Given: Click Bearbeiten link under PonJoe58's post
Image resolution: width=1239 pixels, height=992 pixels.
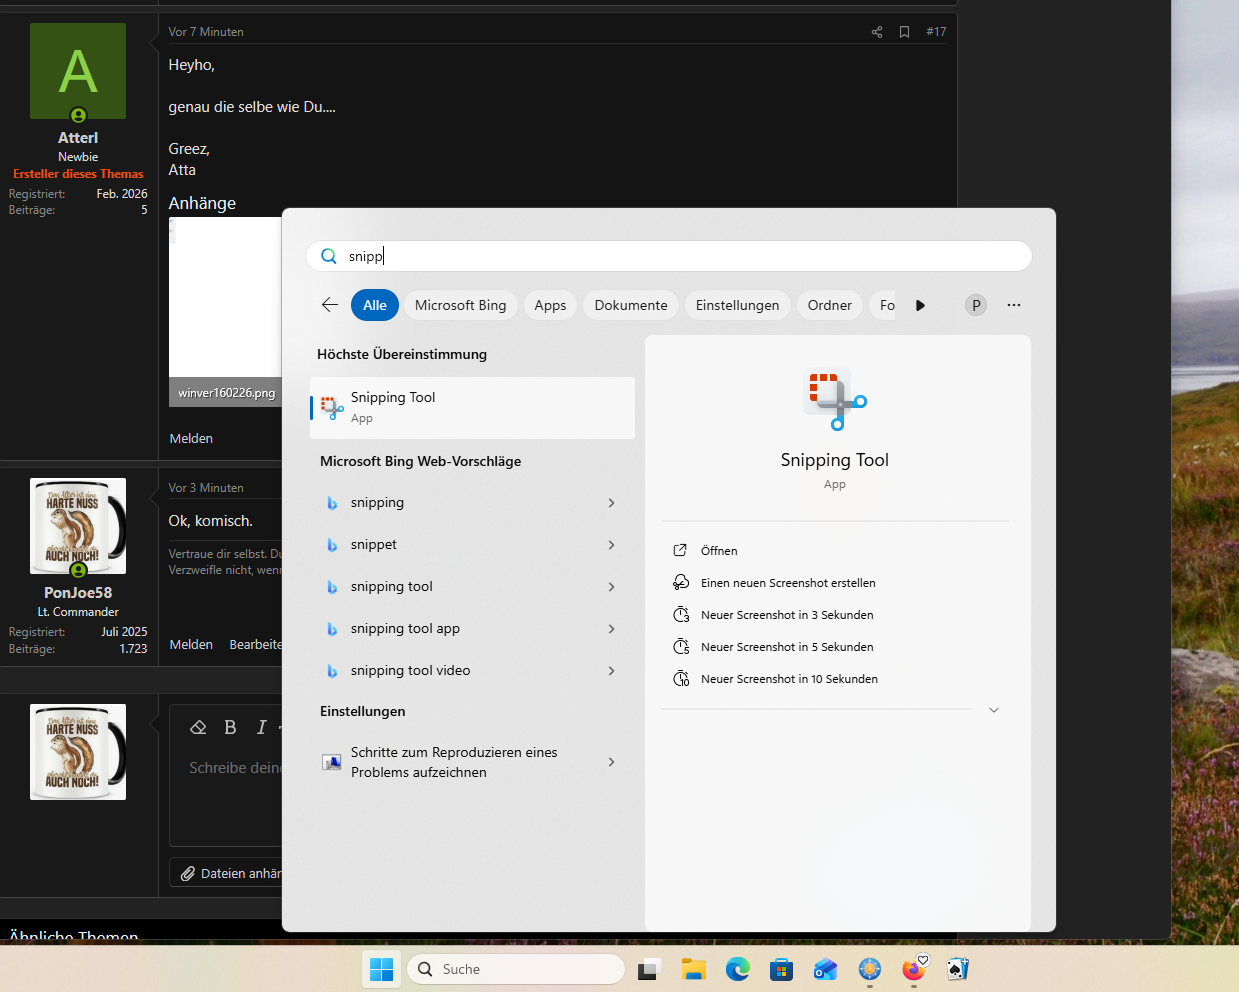Looking at the screenshot, I should click(x=256, y=644).
